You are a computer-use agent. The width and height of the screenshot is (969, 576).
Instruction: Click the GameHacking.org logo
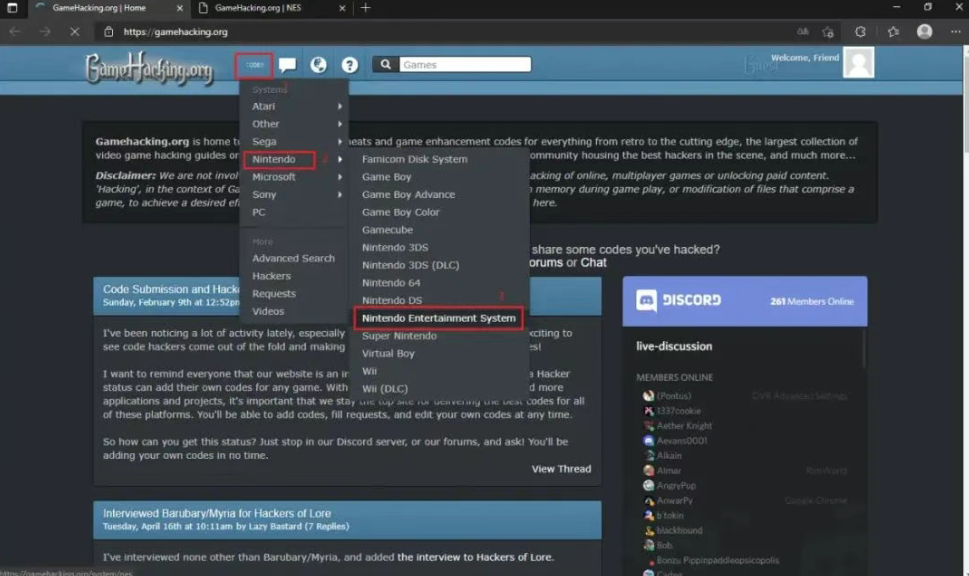click(149, 69)
